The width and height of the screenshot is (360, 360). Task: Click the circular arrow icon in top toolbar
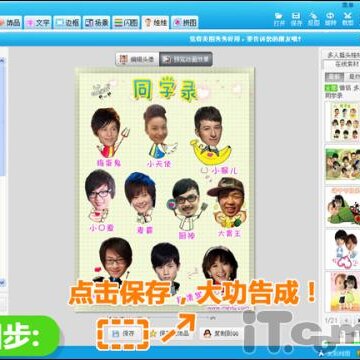pyautogui.click(x=330, y=19)
